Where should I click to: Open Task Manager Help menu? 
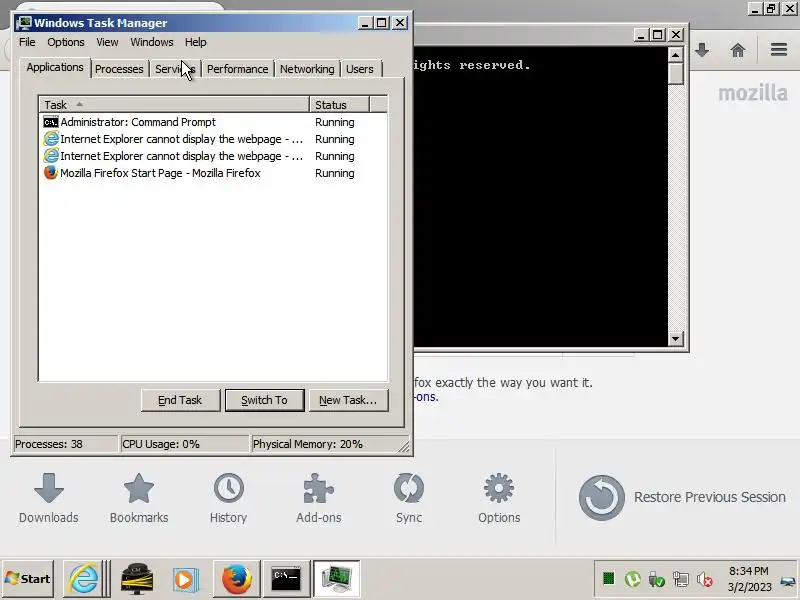(195, 42)
